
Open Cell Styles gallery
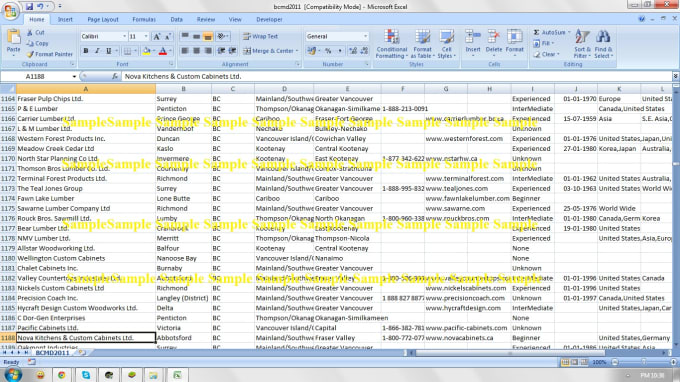[x=446, y=44]
